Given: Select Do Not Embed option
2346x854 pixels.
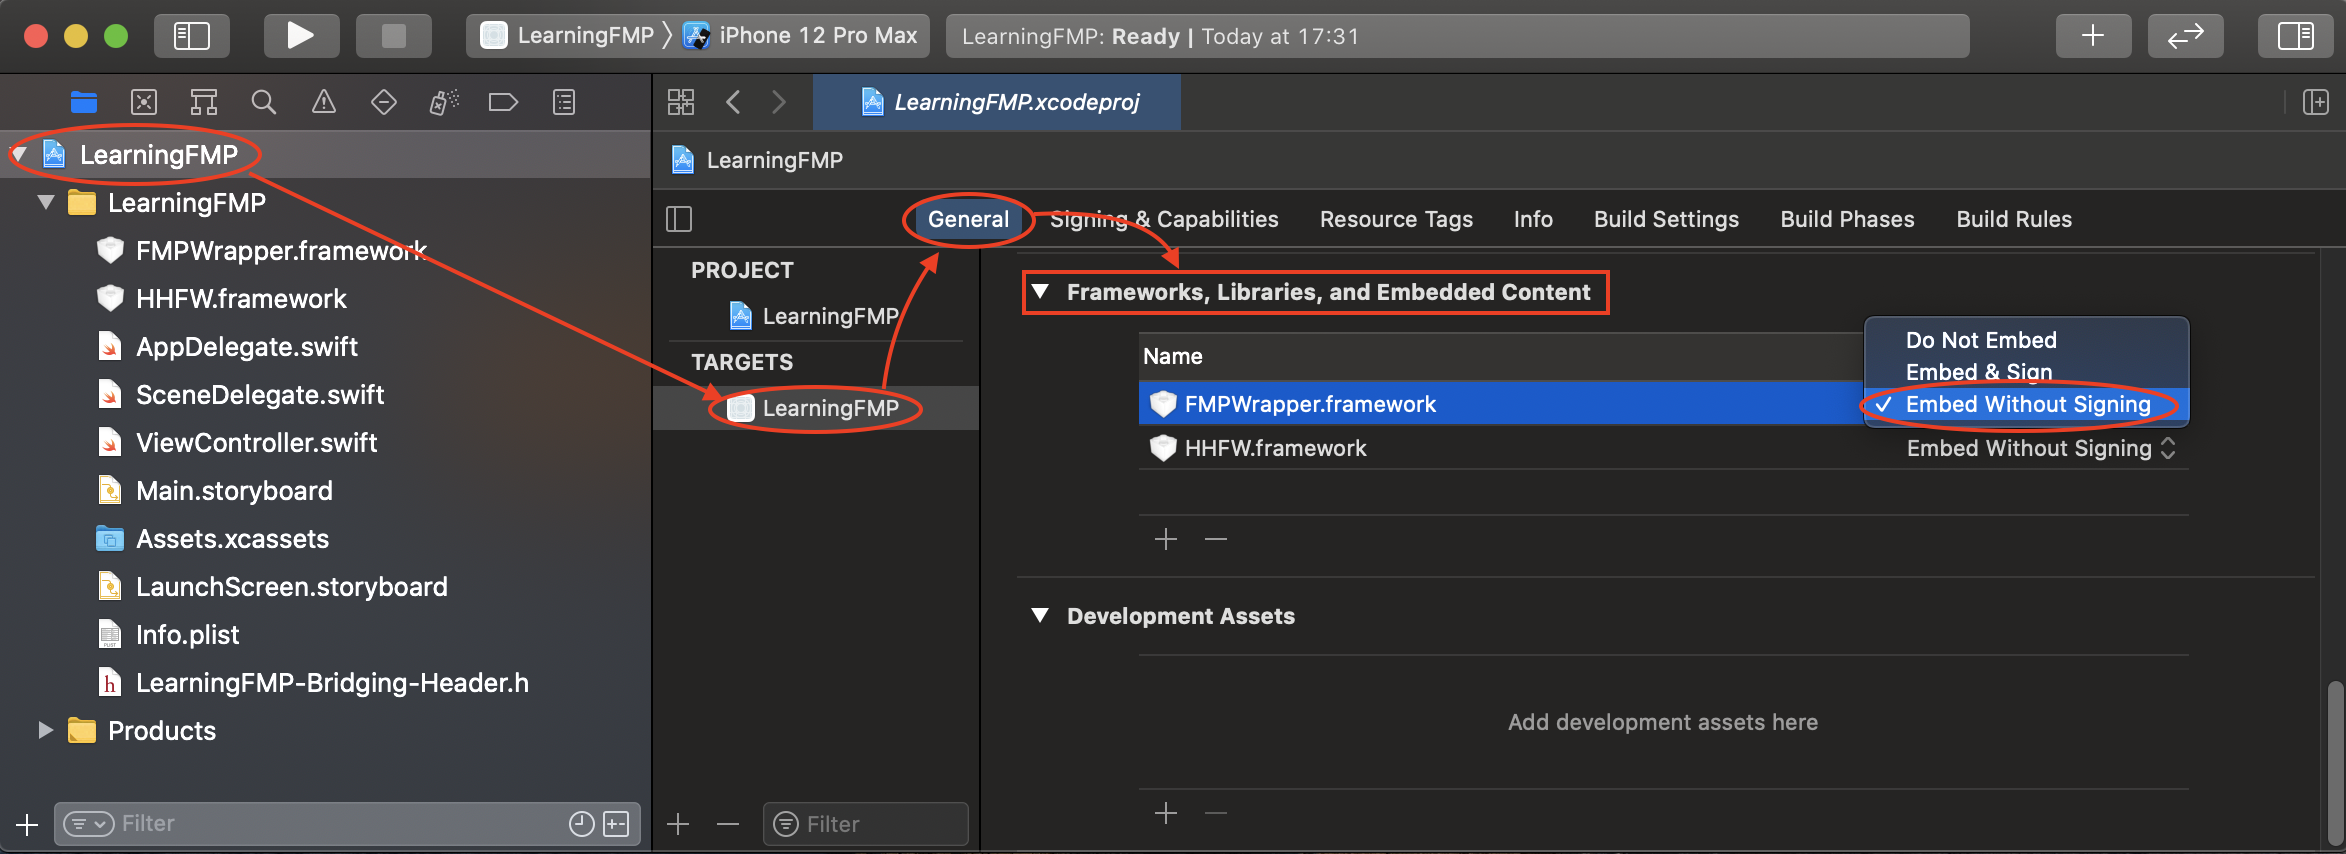Looking at the screenshot, I should tap(2027, 340).
